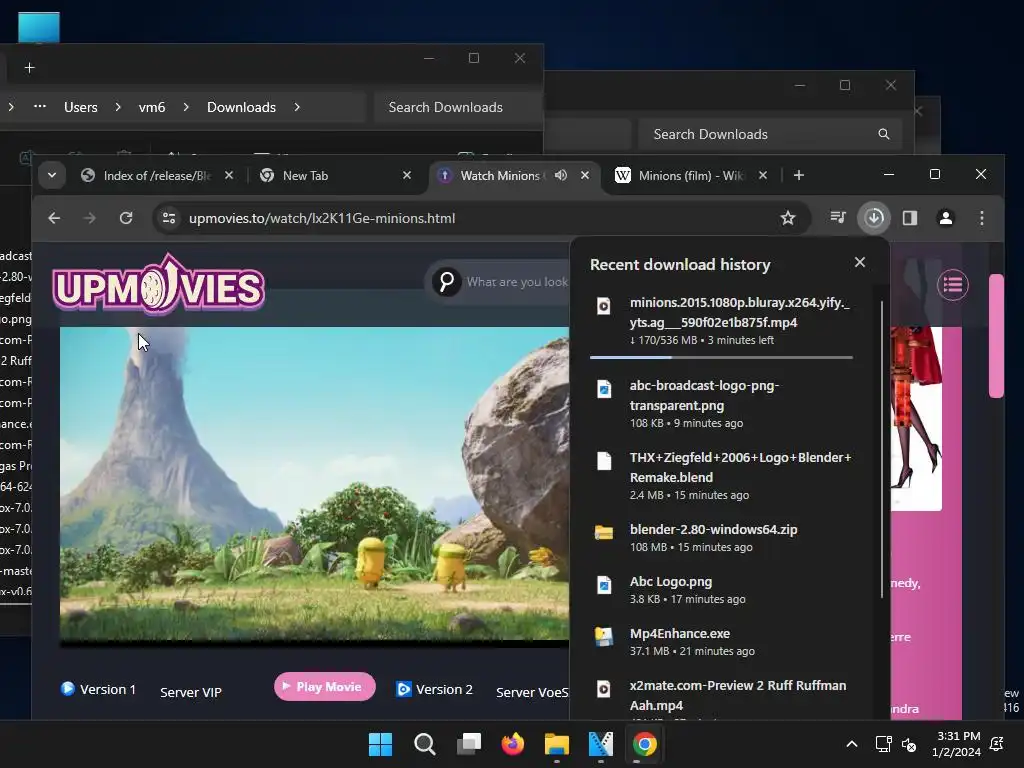
Task: Open Abc Logo.png download entry
Action: coord(721,589)
